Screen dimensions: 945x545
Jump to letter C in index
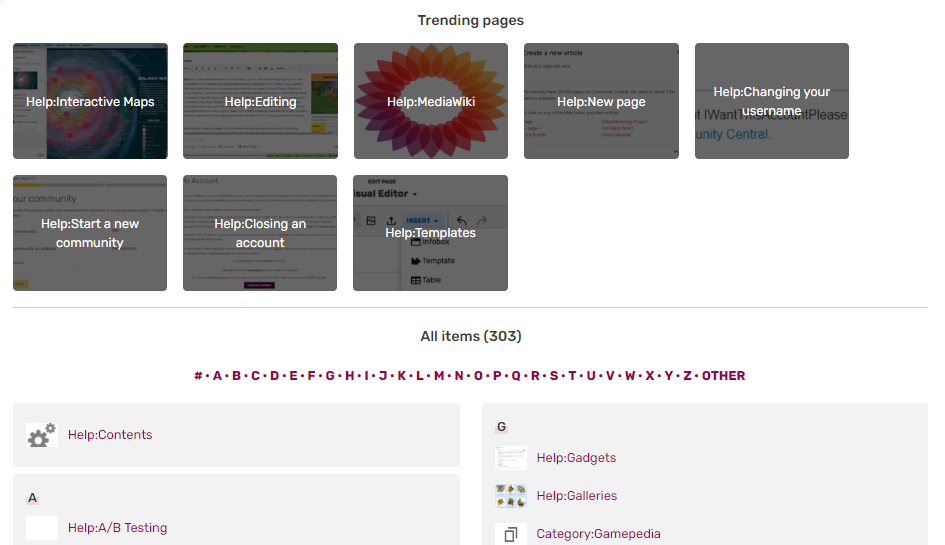pos(256,376)
